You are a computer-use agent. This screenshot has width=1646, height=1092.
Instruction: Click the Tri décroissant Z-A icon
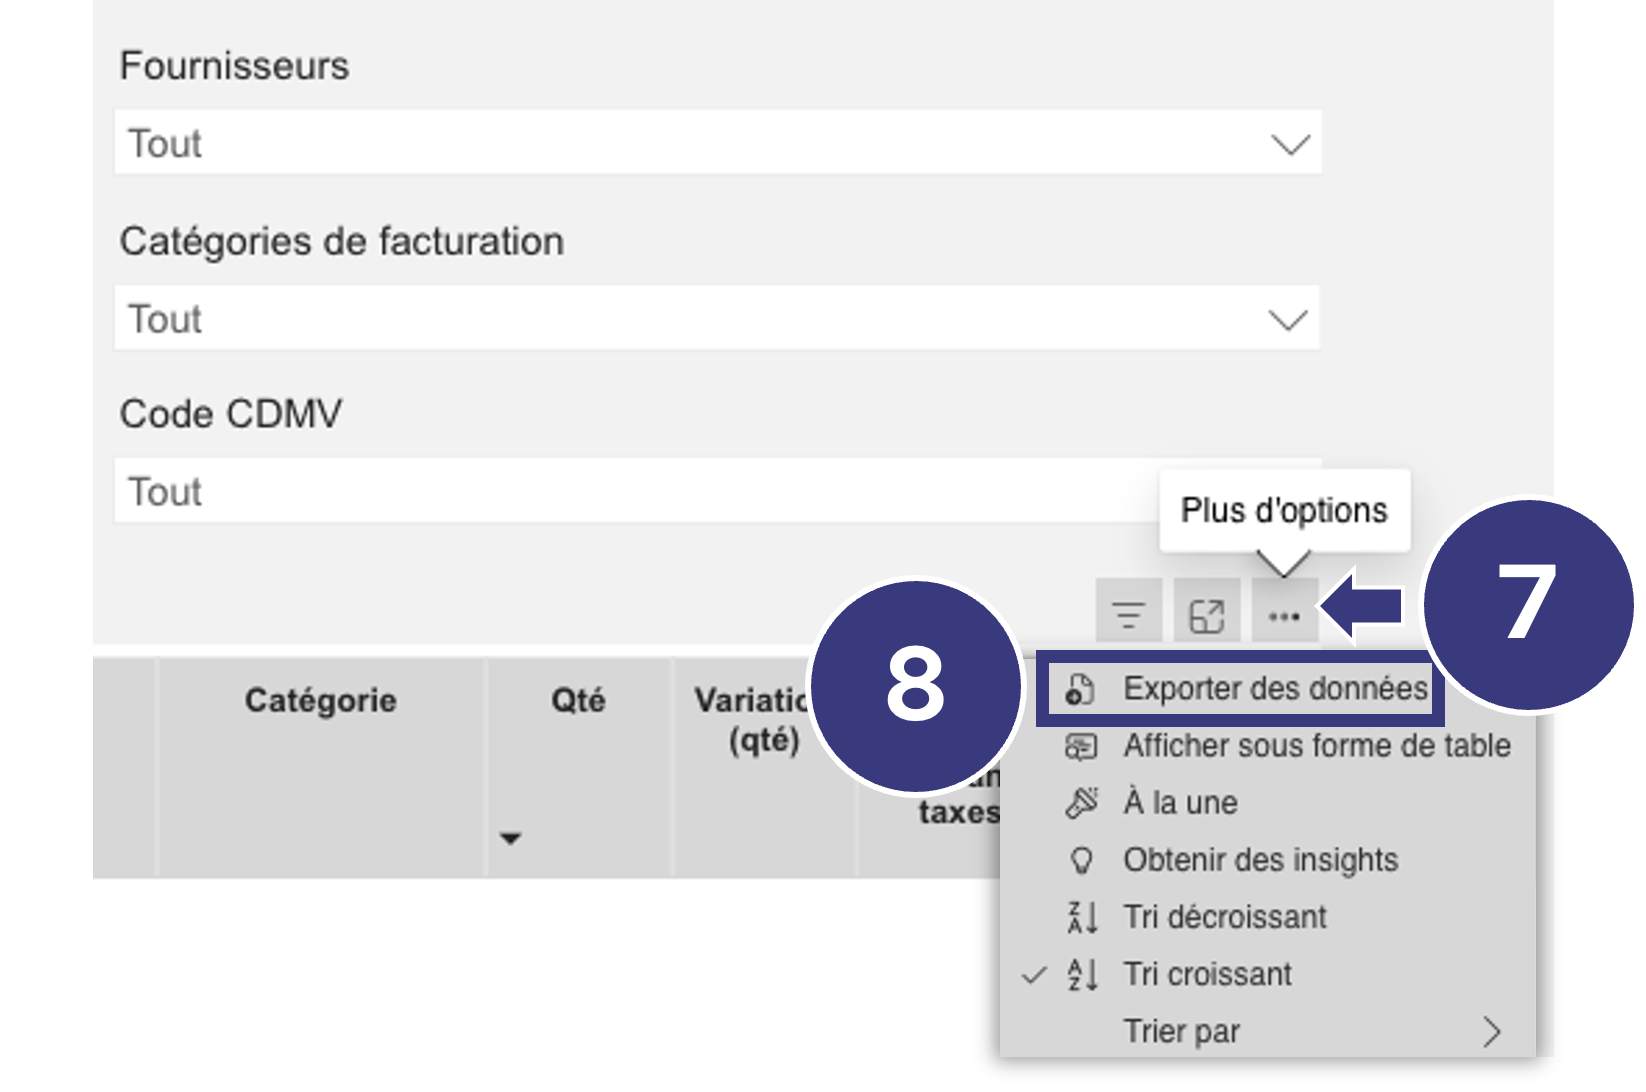pos(1082,917)
